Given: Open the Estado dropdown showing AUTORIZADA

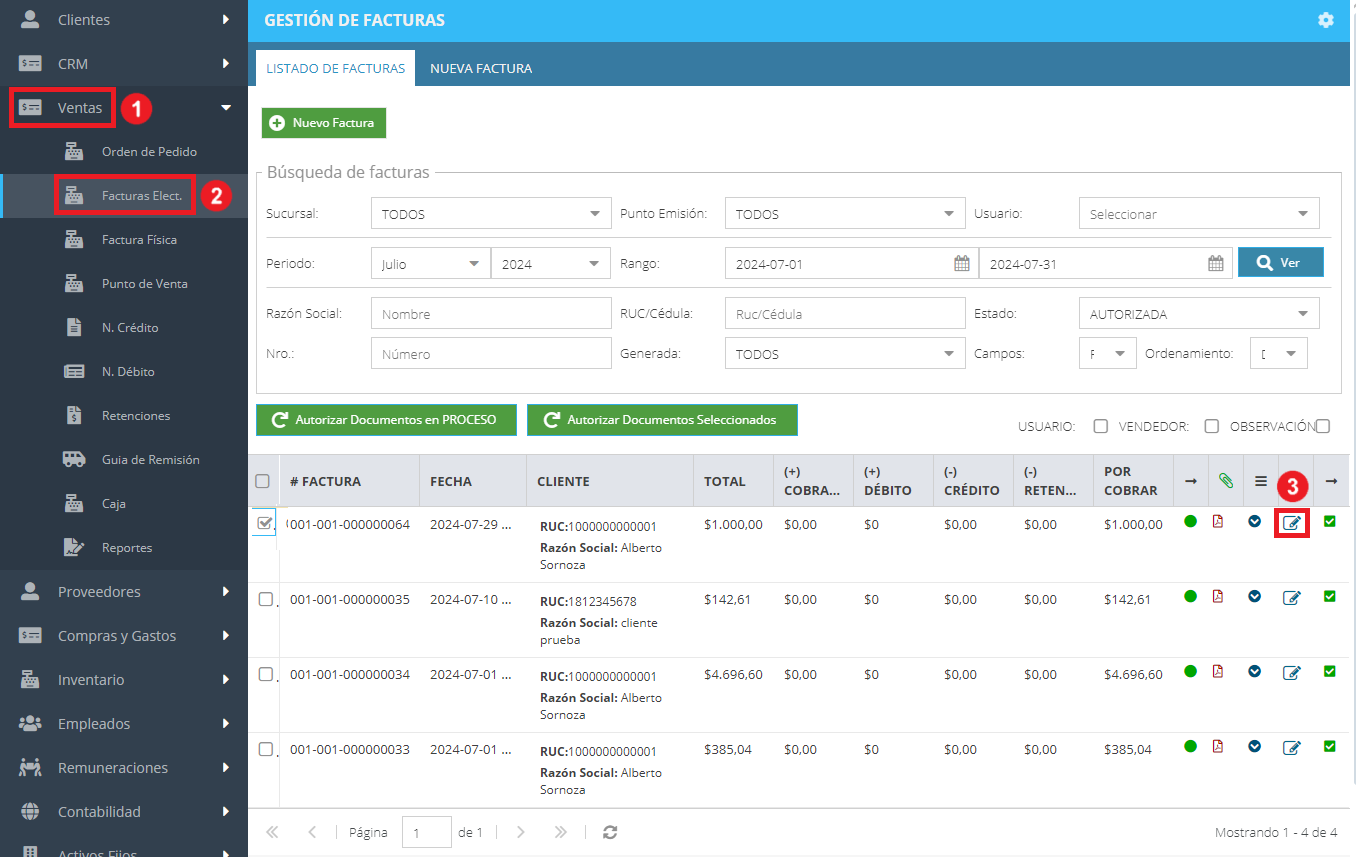Looking at the screenshot, I should point(1199,314).
